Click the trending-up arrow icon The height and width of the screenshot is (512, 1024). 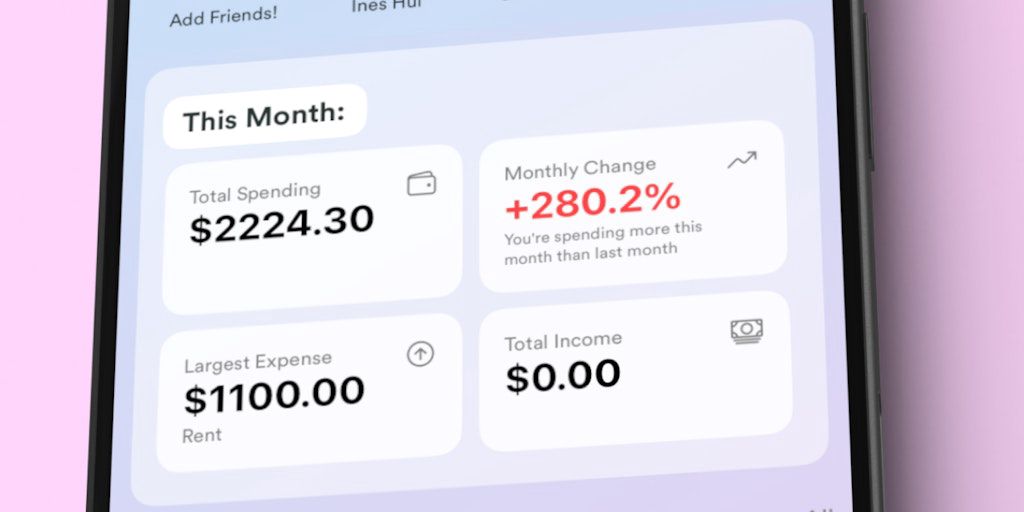pos(742,160)
